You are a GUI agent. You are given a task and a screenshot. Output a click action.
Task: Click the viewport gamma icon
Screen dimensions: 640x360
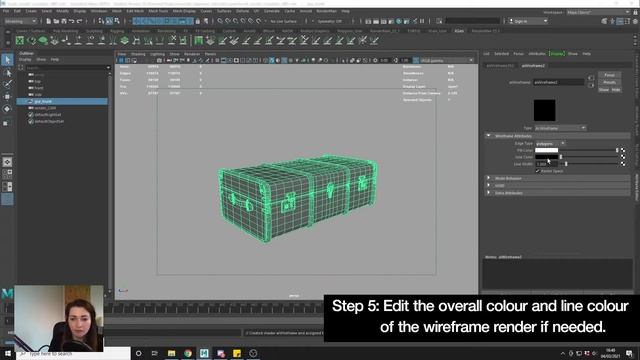click(x=396, y=60)
